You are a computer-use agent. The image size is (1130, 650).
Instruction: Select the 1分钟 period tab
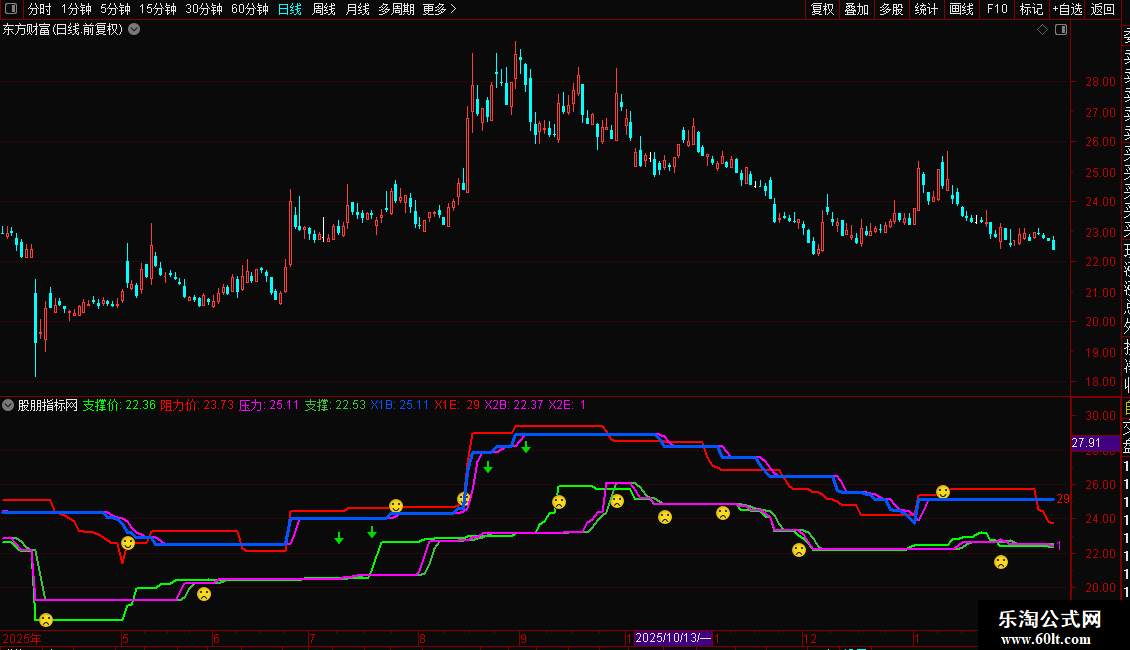(x=76, y=9)
